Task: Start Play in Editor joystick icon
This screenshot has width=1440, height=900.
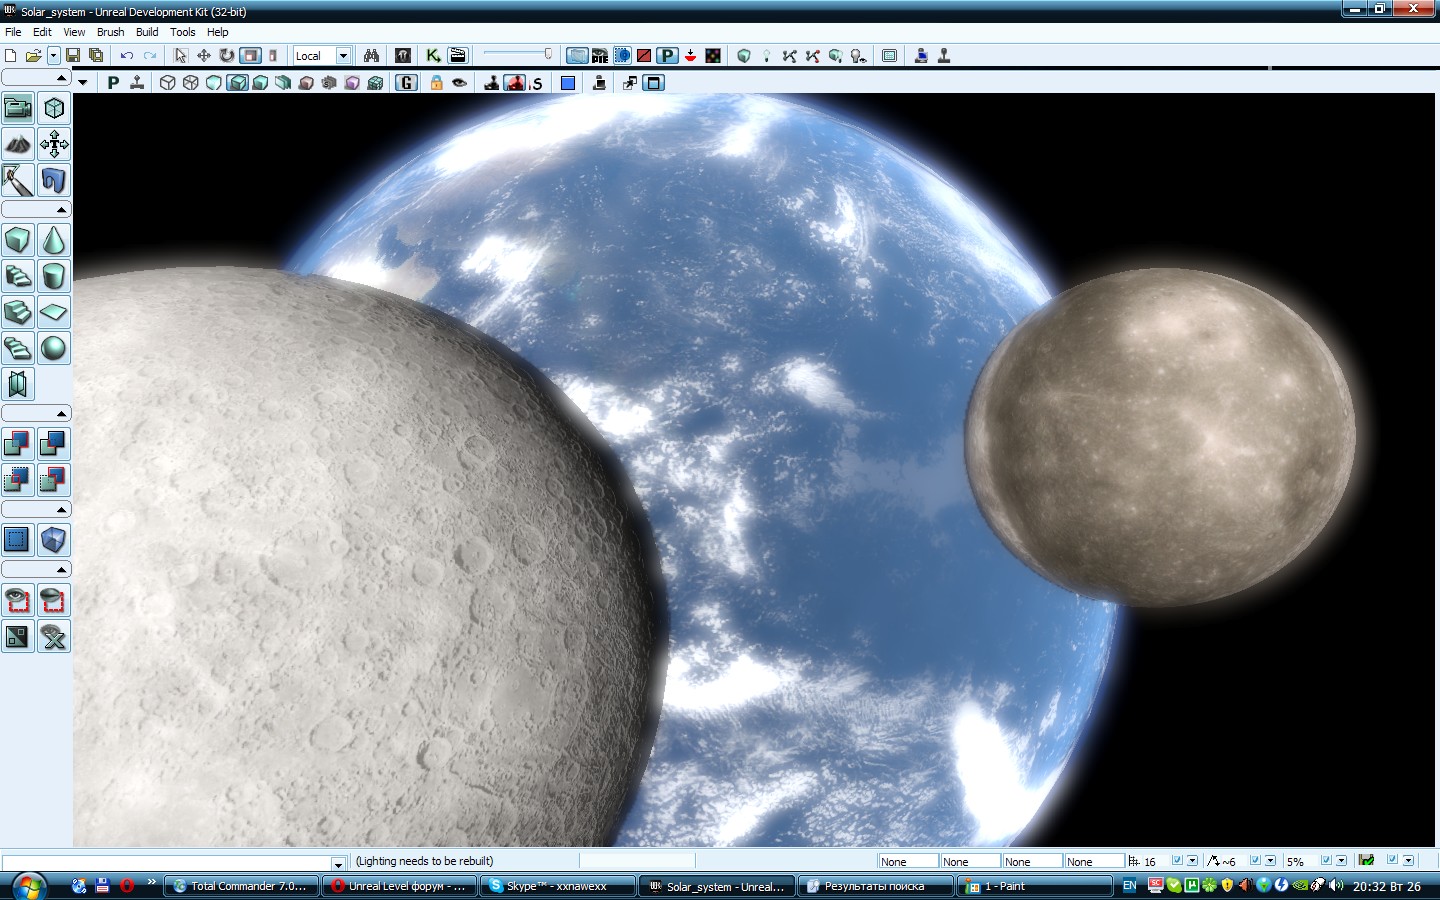Action: coord(943,56)
